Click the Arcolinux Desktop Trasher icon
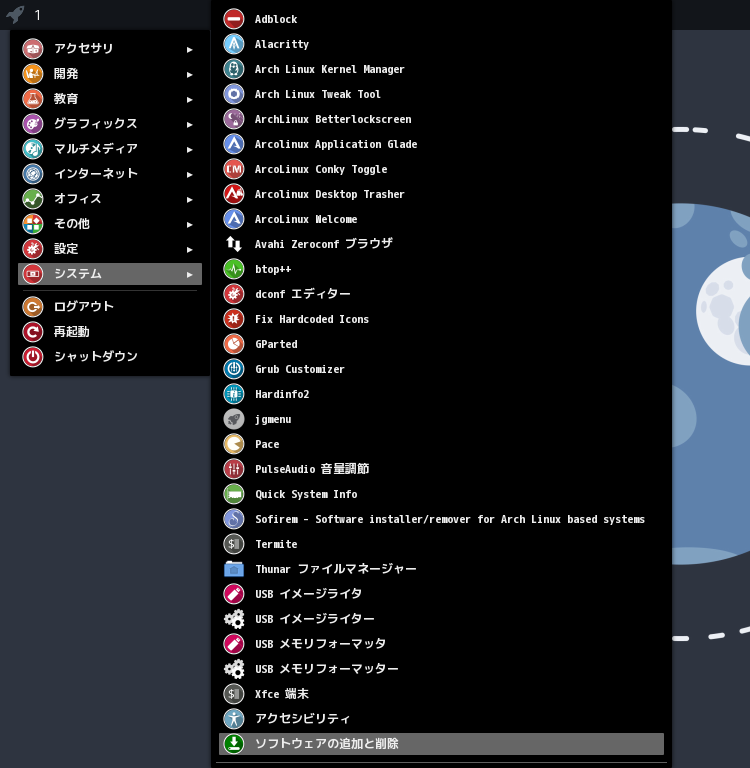Screen dimensions: 750x768 coord(234,194)
